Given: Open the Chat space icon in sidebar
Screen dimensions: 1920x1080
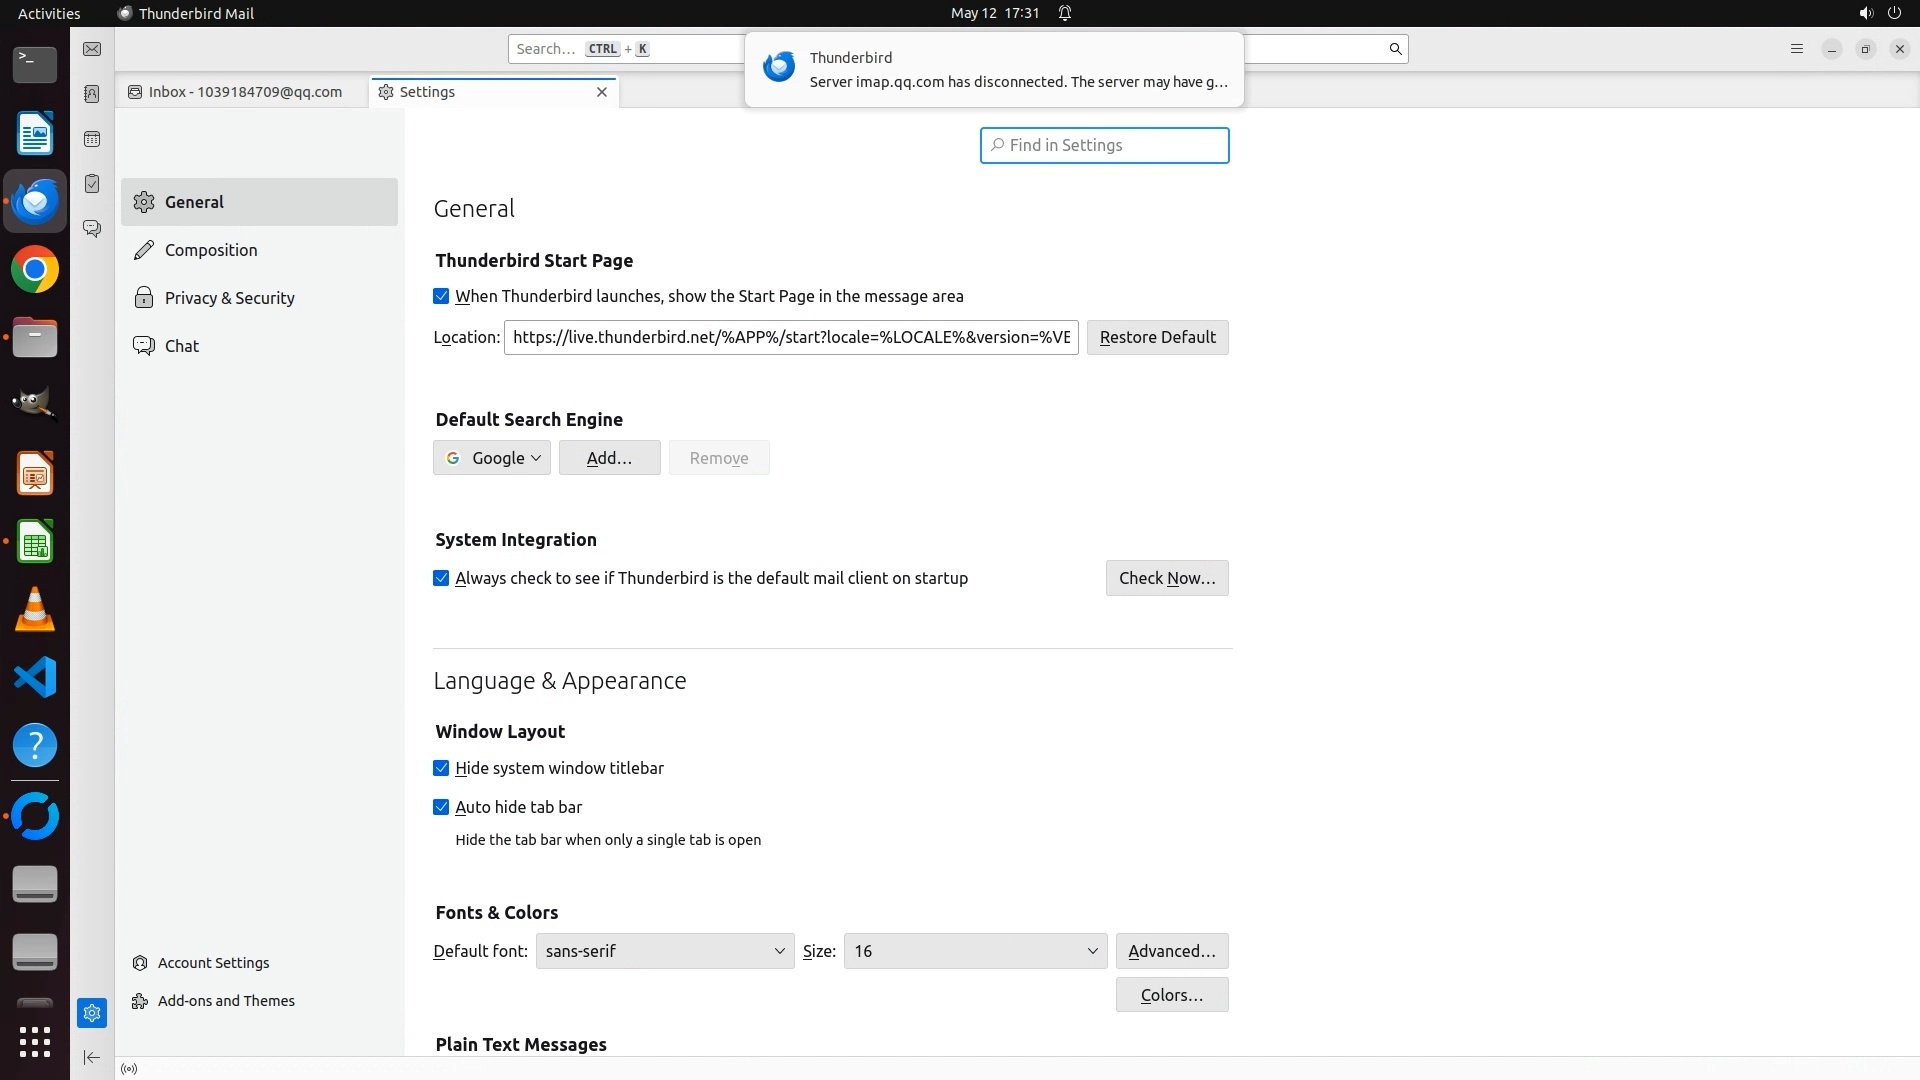Looking at the screenshot, I should pos(92,229).
